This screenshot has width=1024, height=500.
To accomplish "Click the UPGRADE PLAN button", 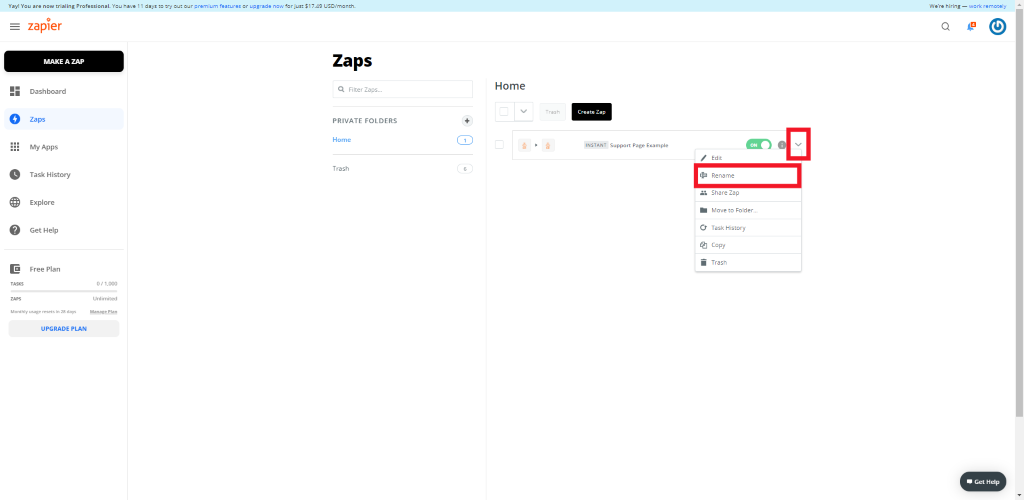I will click(64, 328).
